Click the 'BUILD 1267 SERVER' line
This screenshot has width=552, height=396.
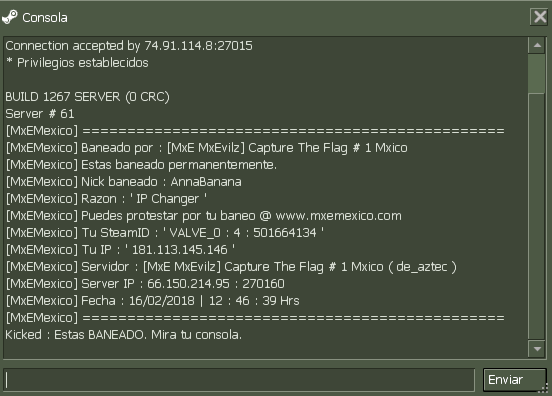pos(87,97)
